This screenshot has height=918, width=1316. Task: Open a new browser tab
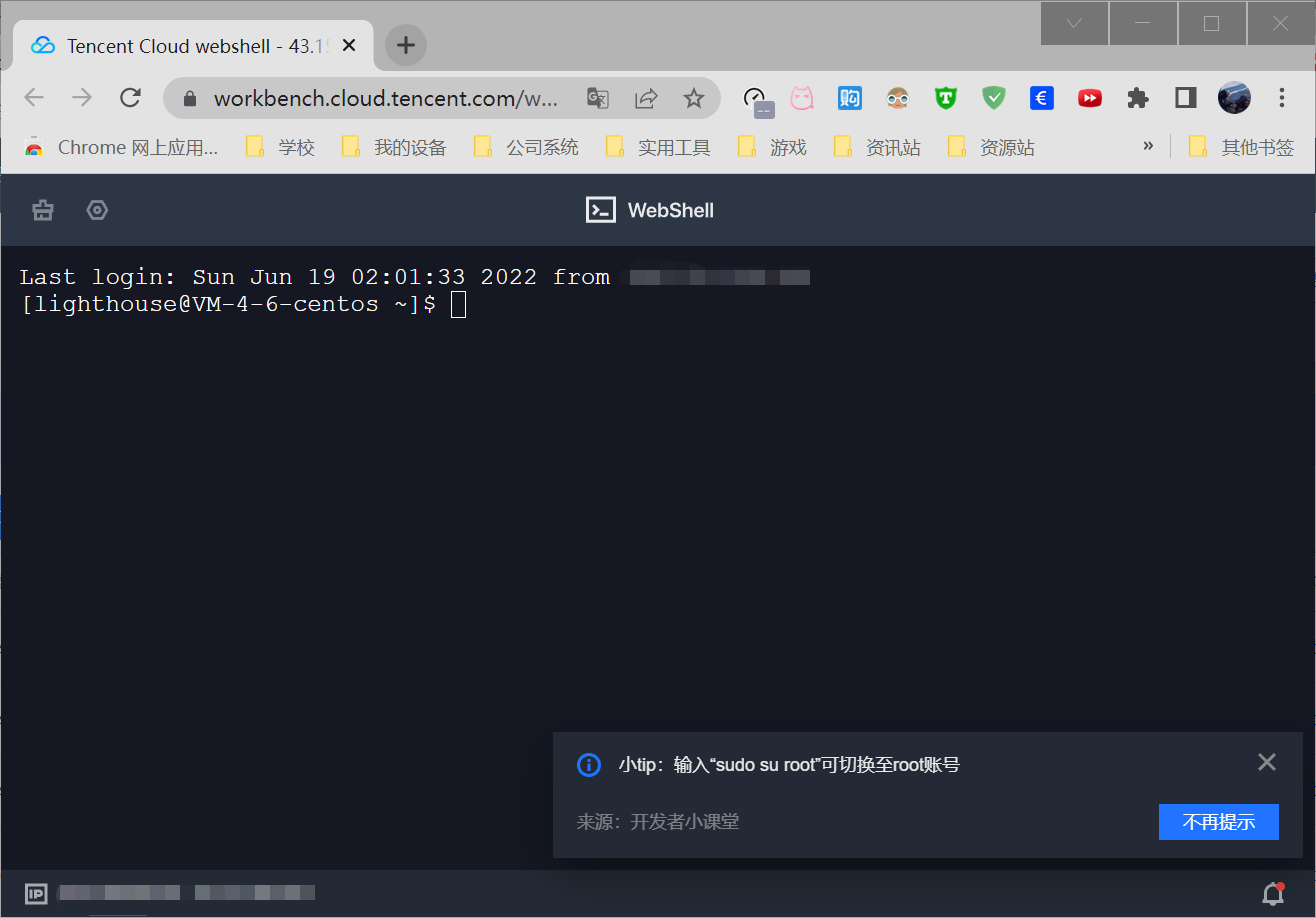coord(406,45)
